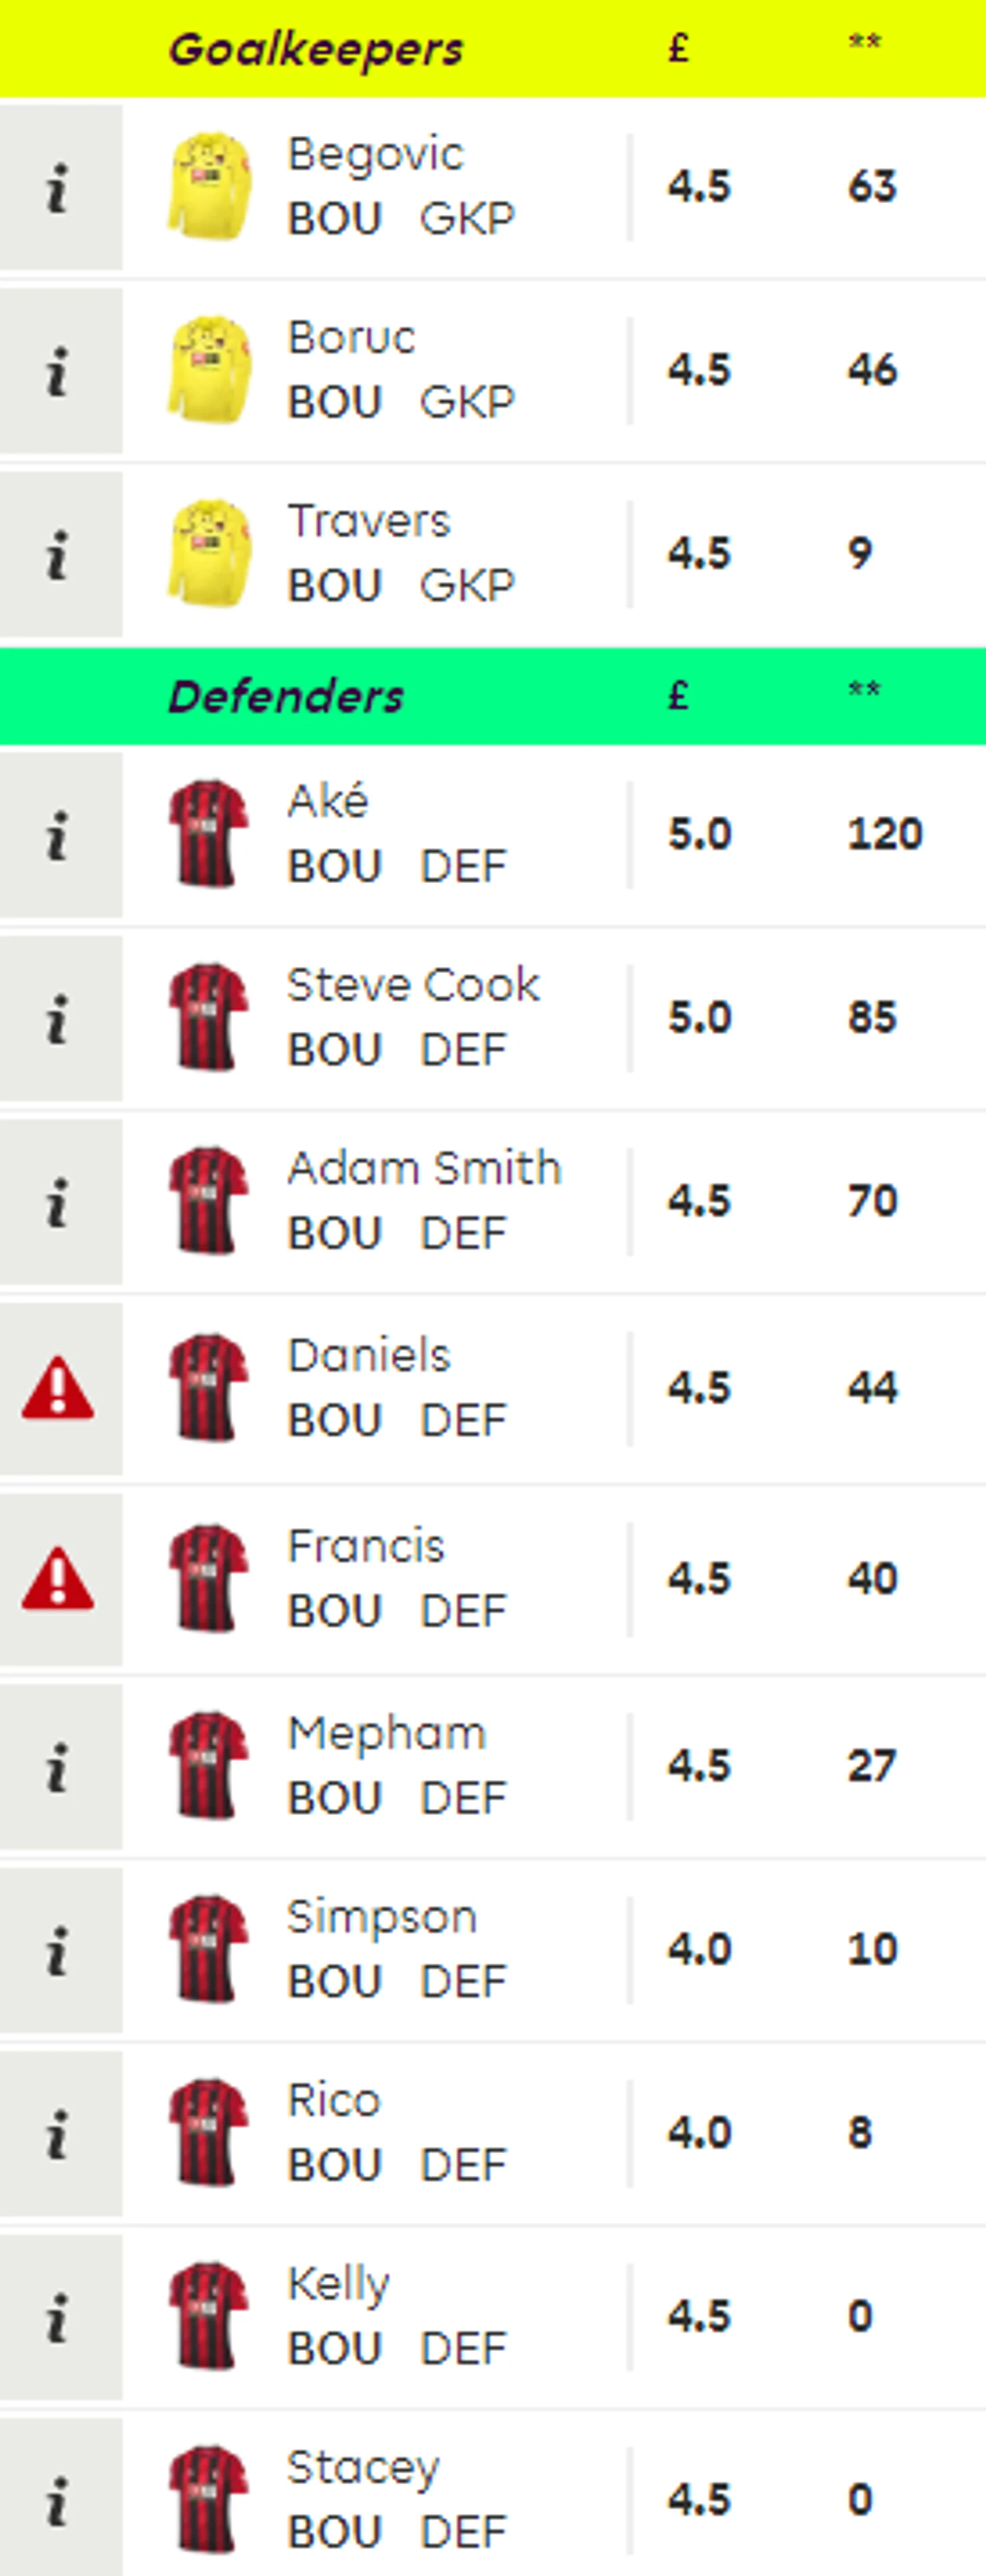Open info icon for Begovic
The height and width of the screenshot is (2576, 986).
[60, 187]
